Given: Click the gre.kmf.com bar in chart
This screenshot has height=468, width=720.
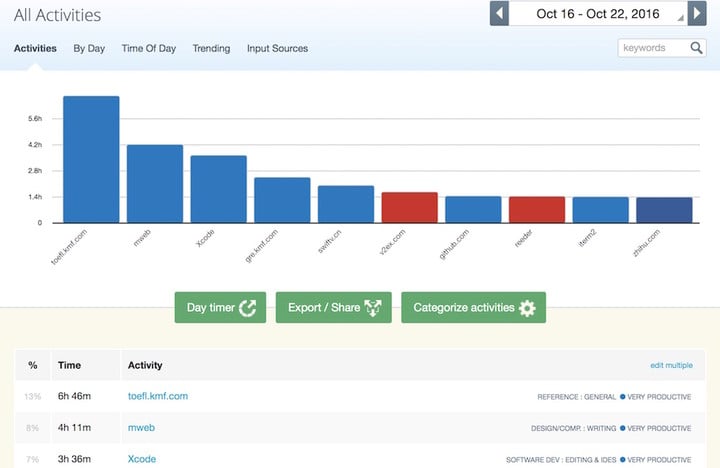Looking at the screenshot, I should (x=282, y=200).
